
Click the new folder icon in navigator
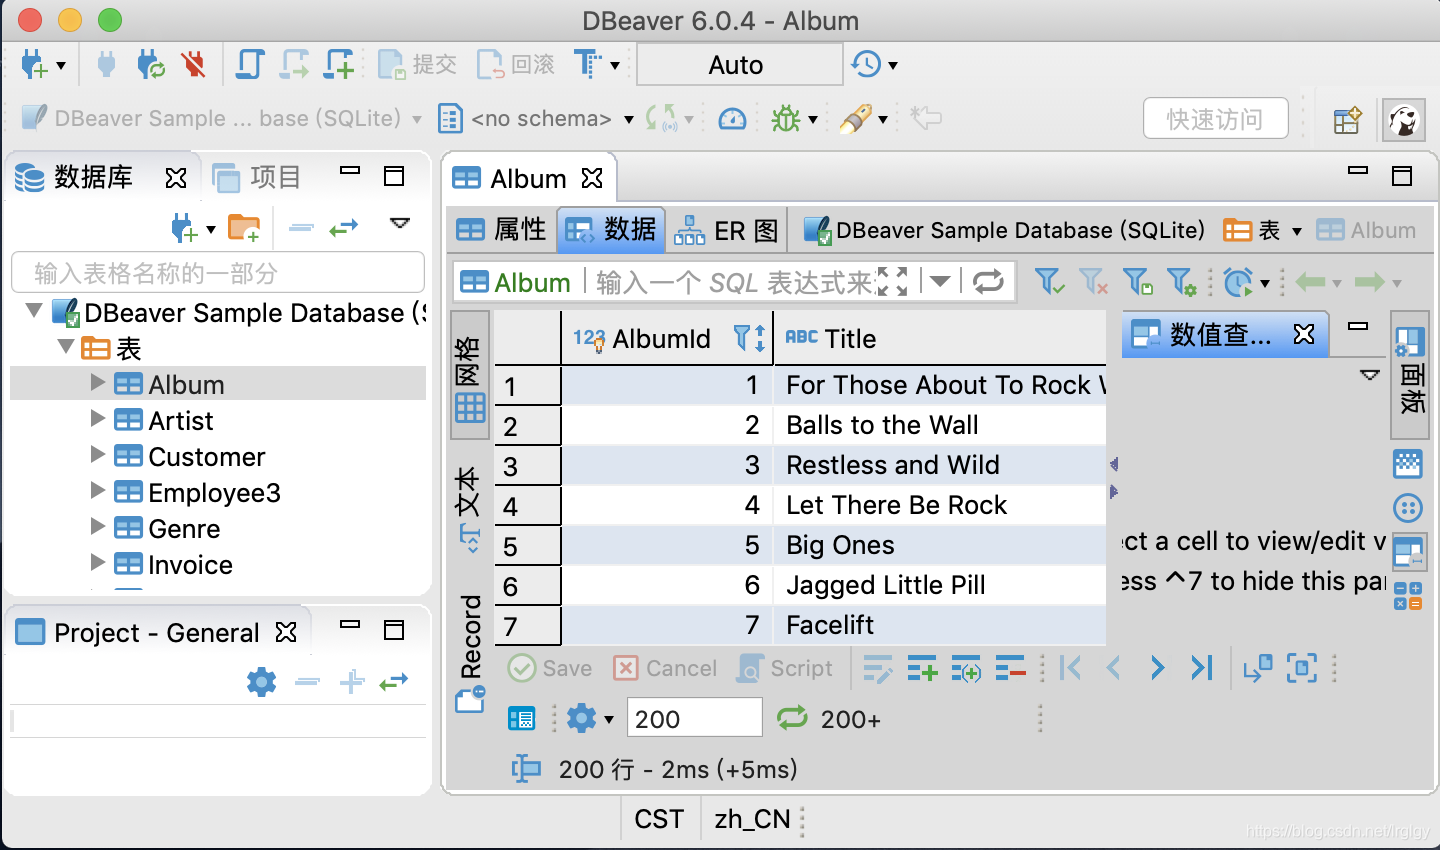click(x=244, y=228)
